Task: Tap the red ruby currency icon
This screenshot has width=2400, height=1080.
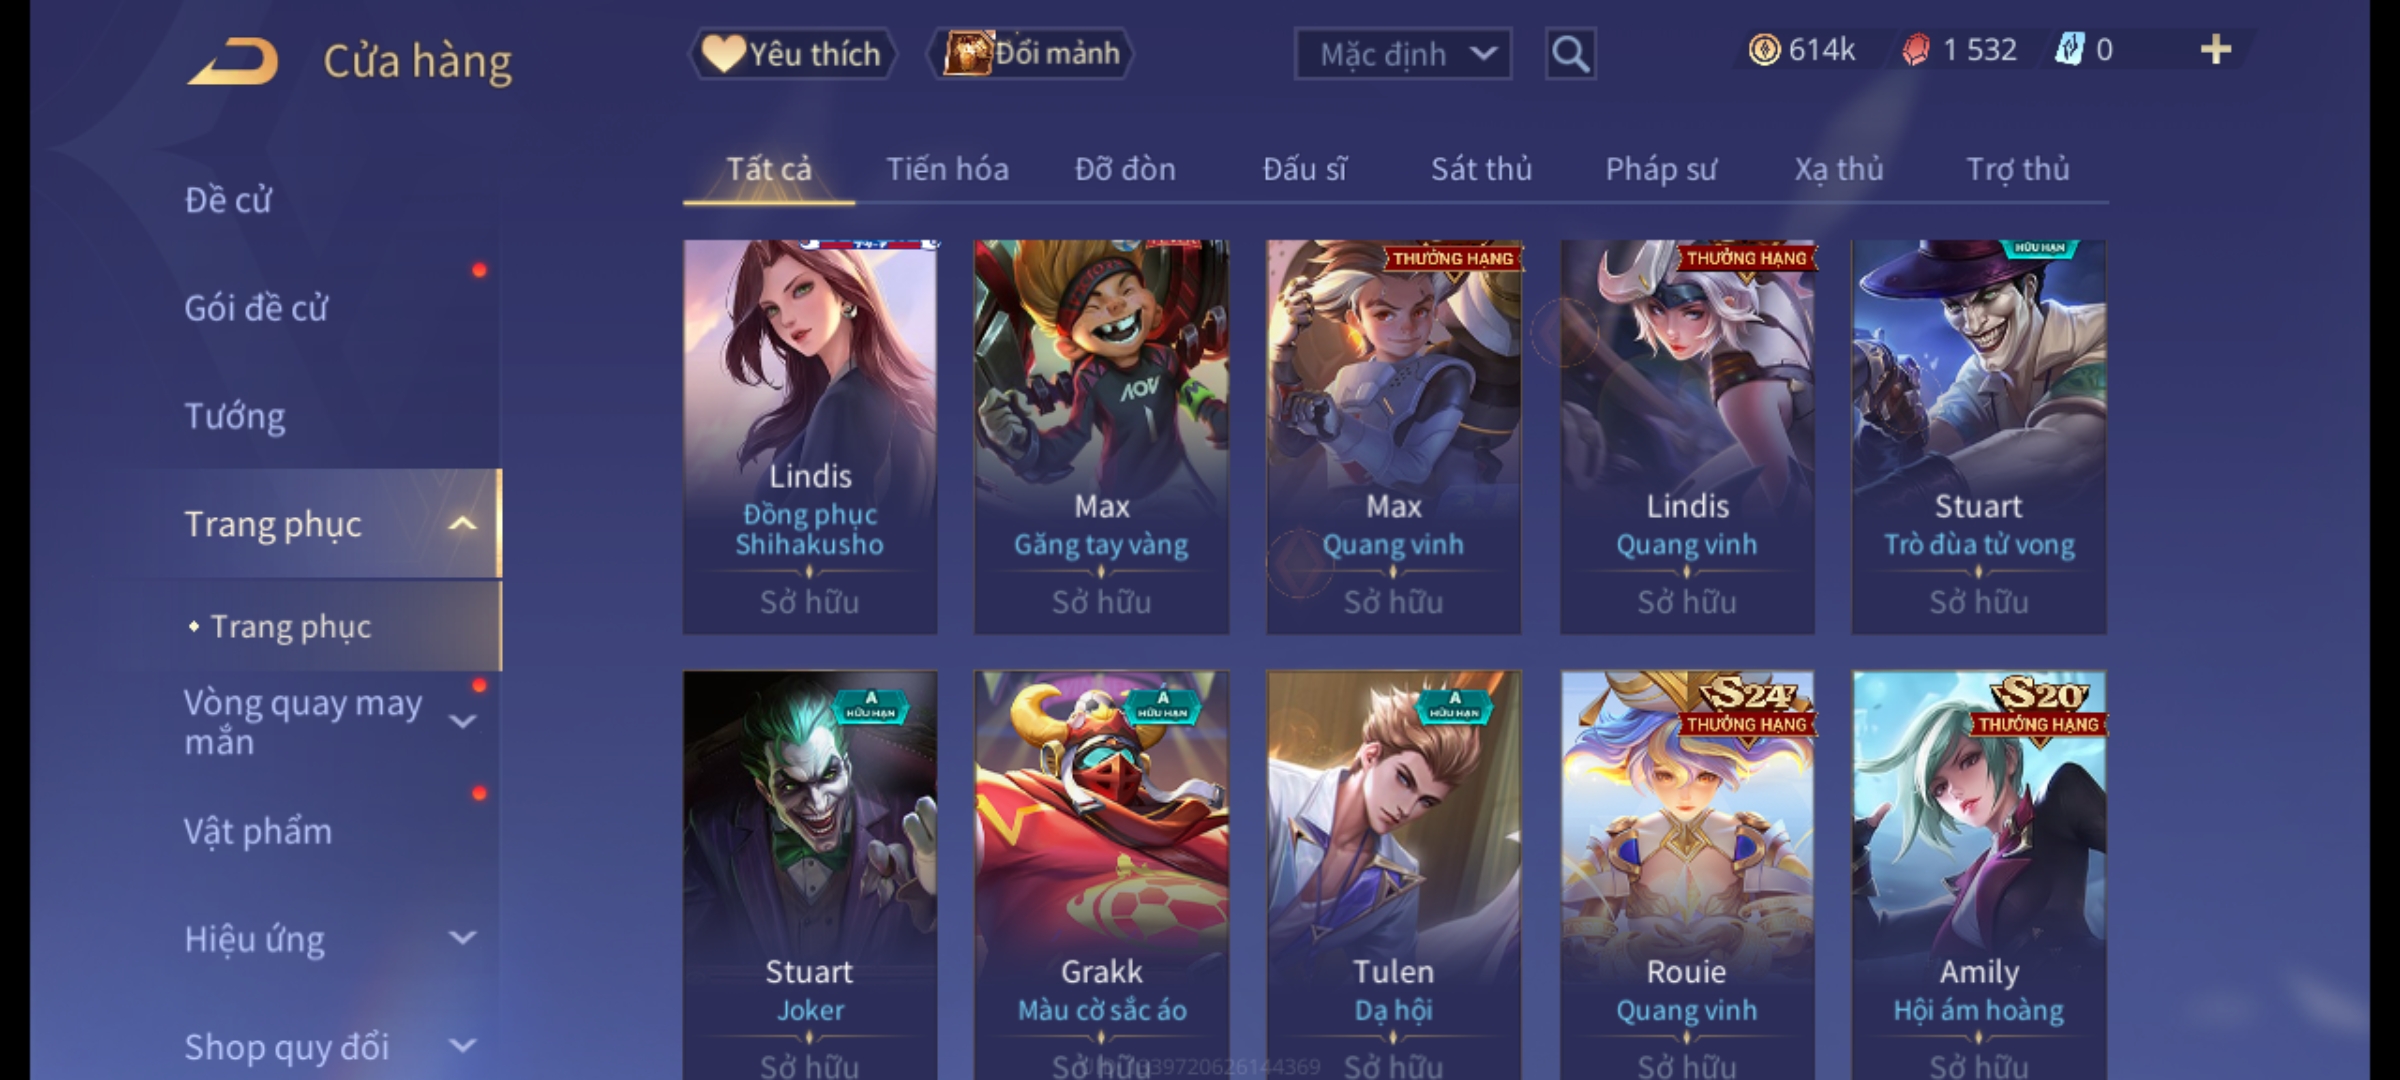Action: (1916, 49)
